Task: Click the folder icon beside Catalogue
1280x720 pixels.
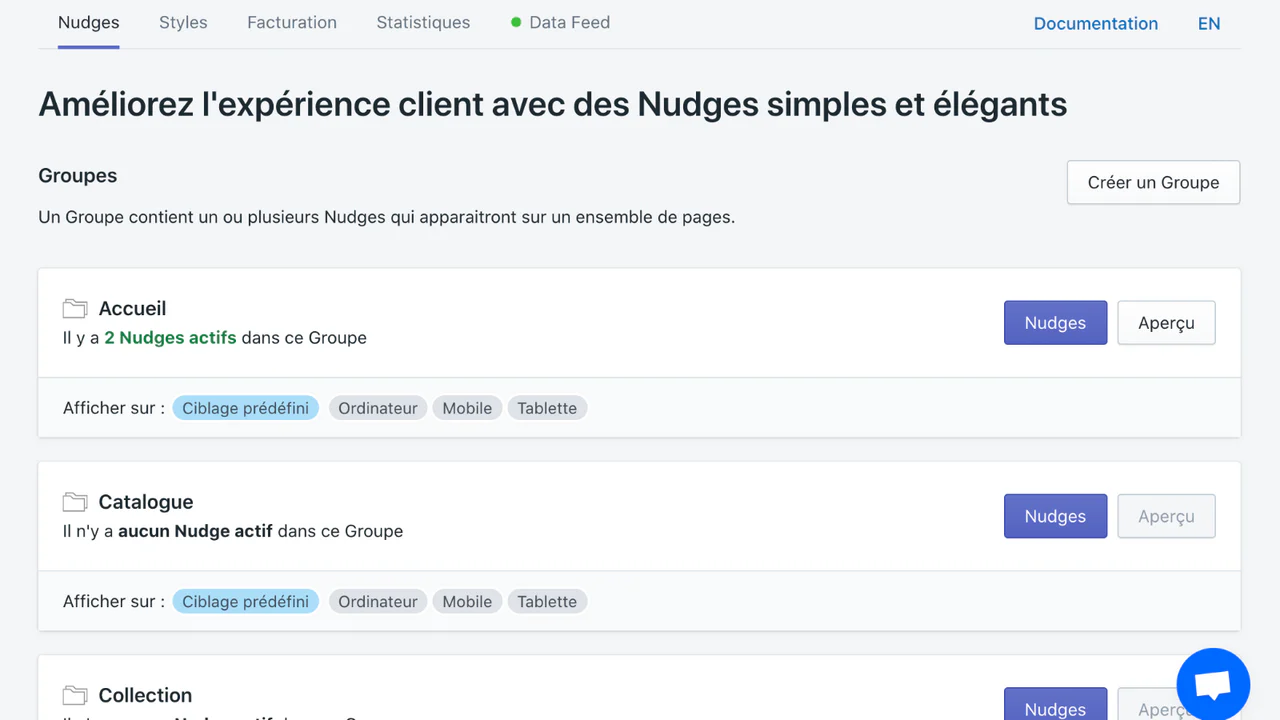Action: (x=75, y=501)
